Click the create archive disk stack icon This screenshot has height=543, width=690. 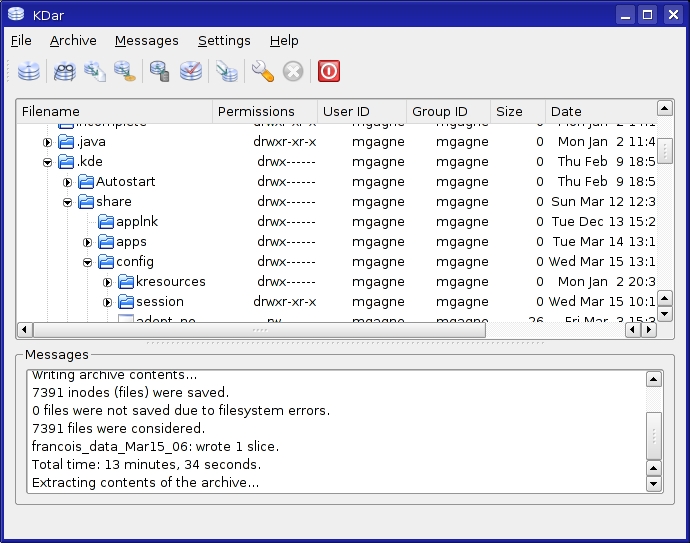click(x=29, y=71)
